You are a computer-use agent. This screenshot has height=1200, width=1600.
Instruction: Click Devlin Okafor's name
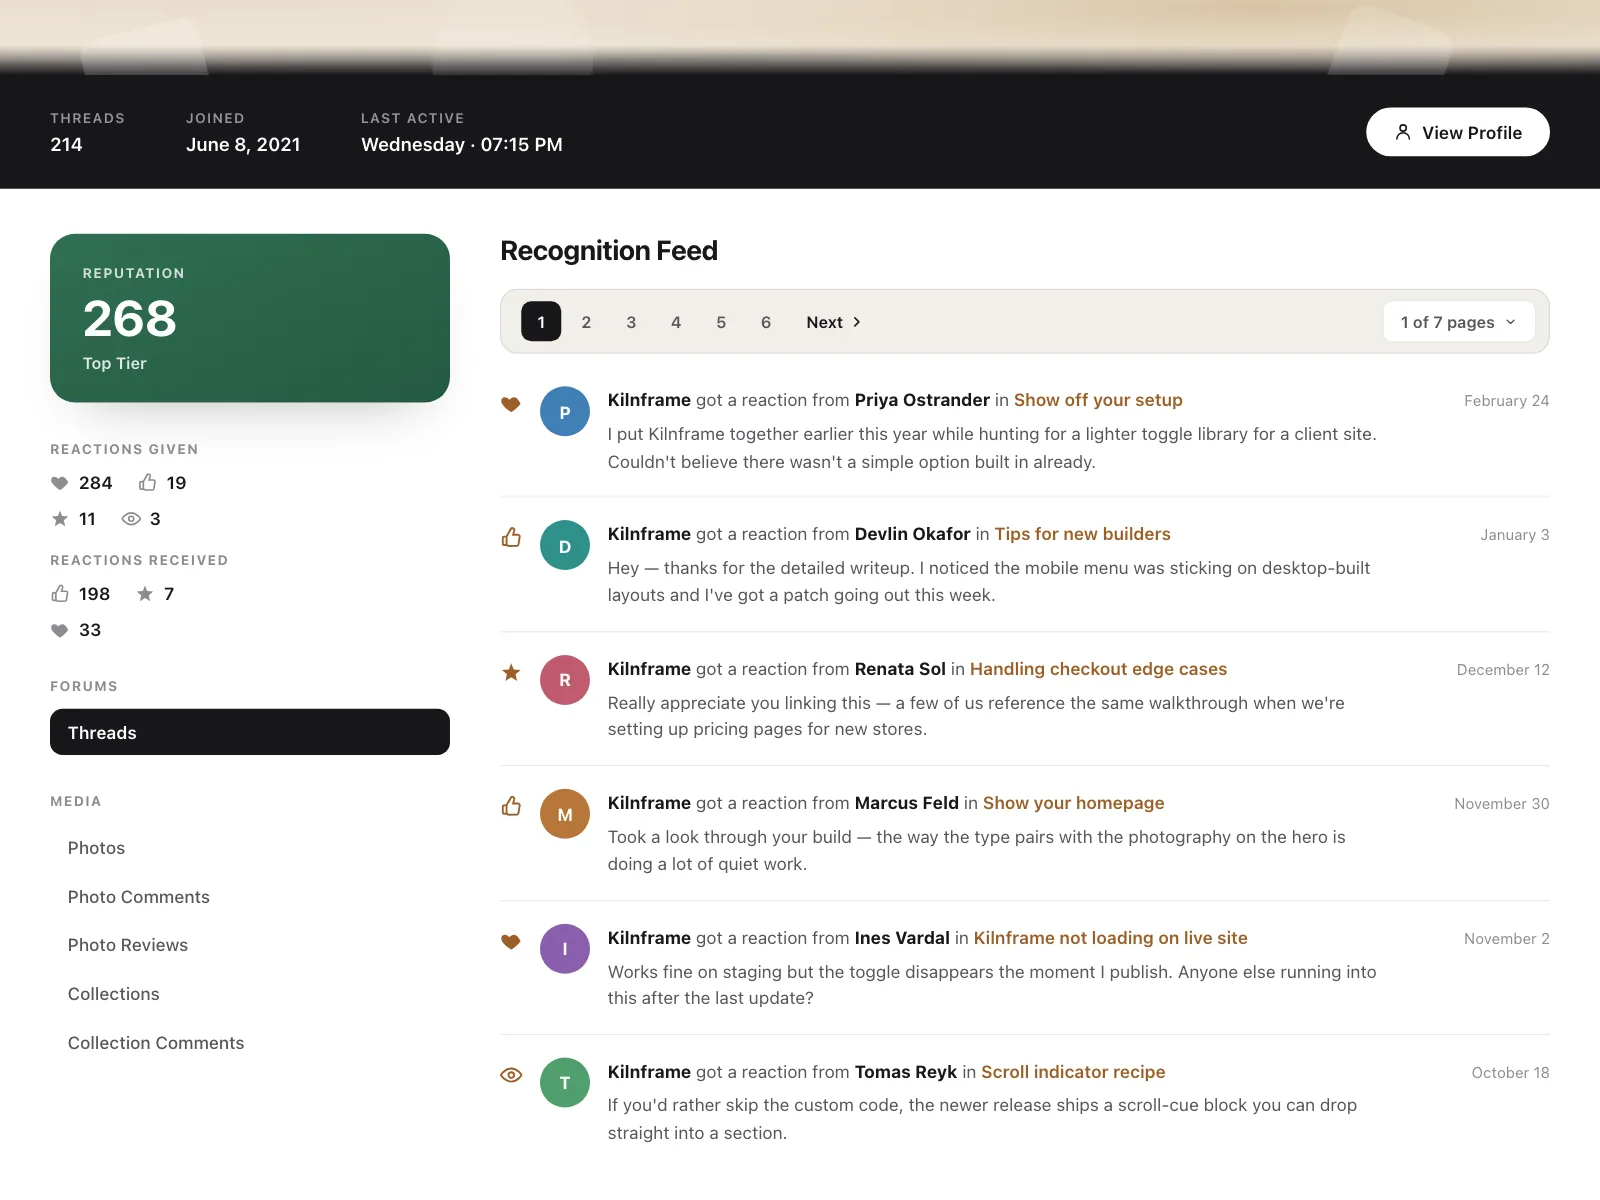(912, 534)
